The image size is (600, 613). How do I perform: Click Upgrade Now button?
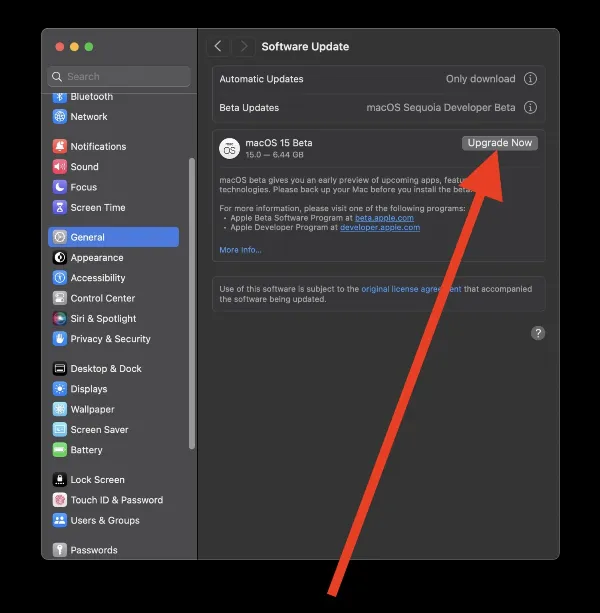(x=500, y=143)
